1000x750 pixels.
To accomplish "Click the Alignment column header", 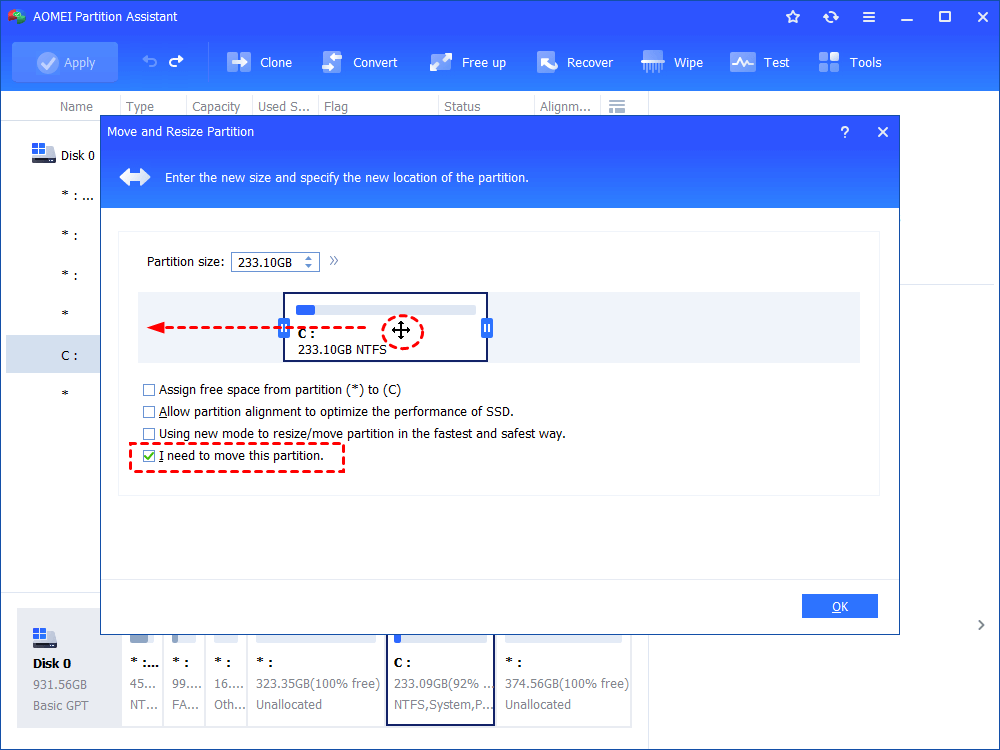I will coord(567,107).
